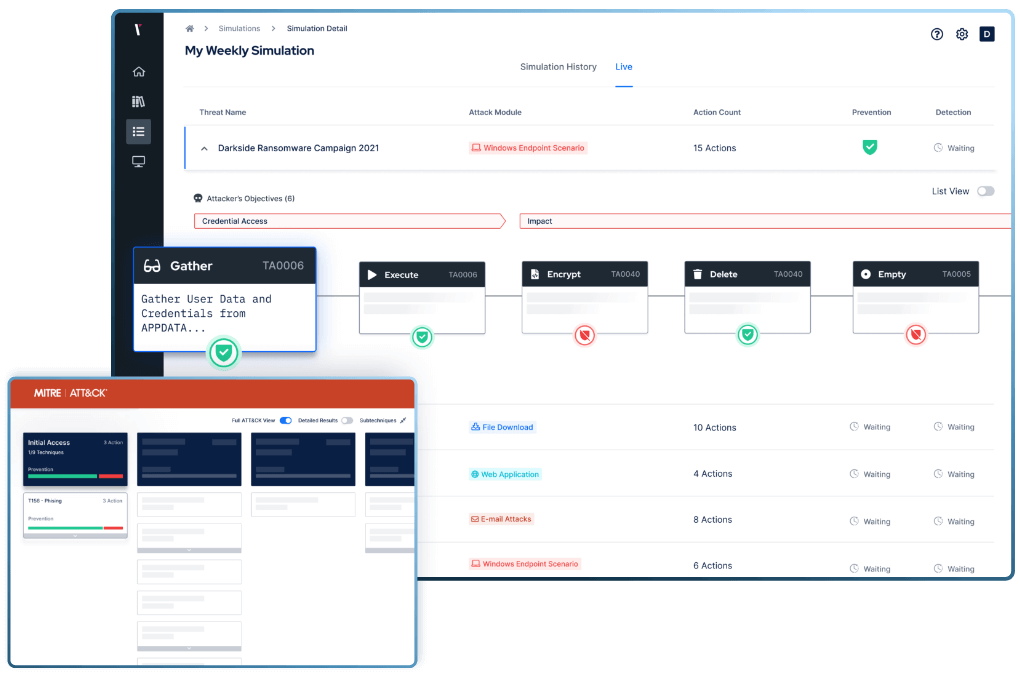The image size is (1020, 675).
Task: Toggle Full ATT&CK View on MITRE panel
Action: pyautogui.click(x=285, y=420)
